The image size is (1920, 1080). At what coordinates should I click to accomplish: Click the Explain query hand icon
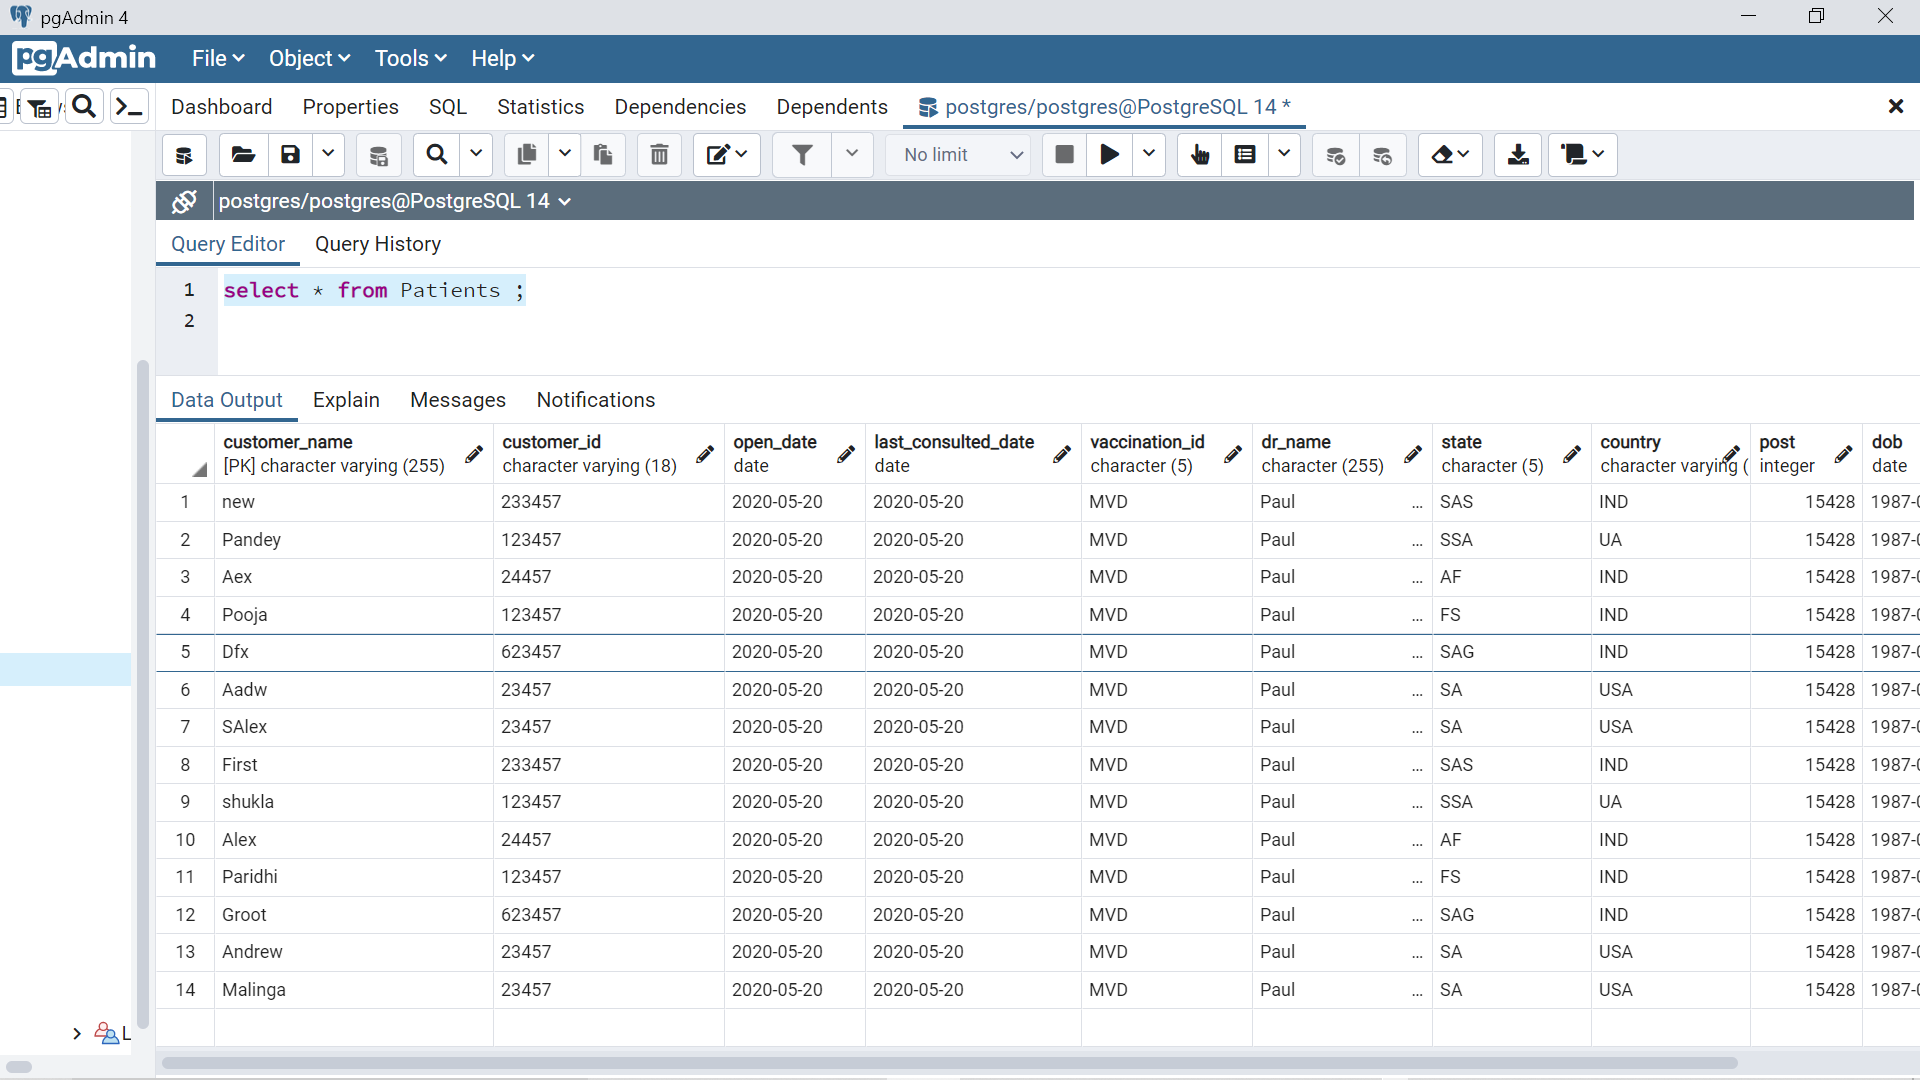point(1200,155)
